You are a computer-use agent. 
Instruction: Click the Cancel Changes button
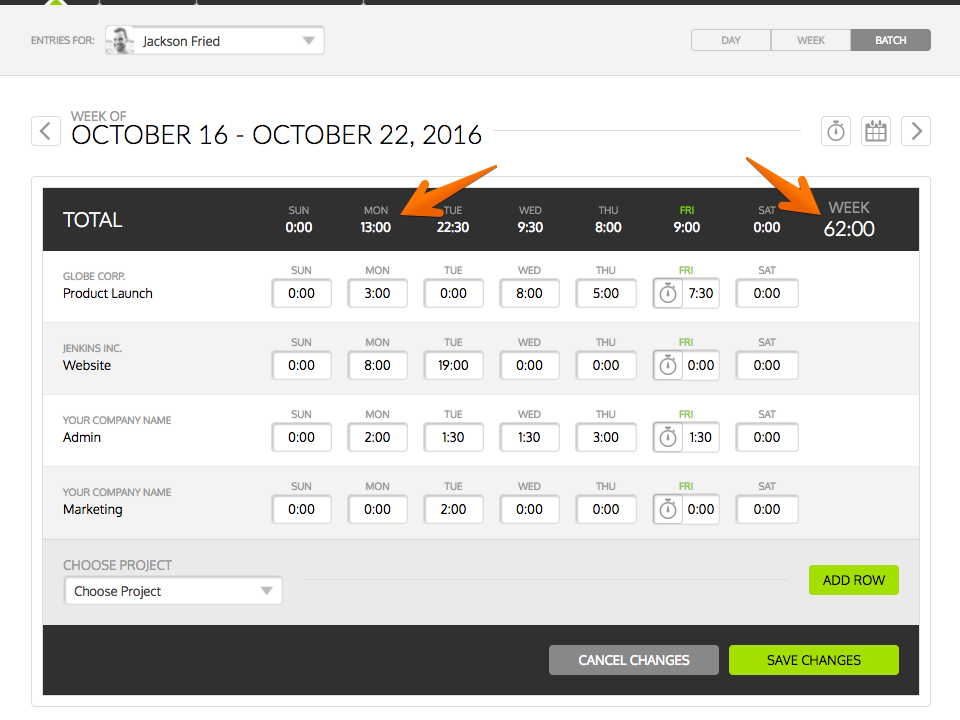point(634,660)
